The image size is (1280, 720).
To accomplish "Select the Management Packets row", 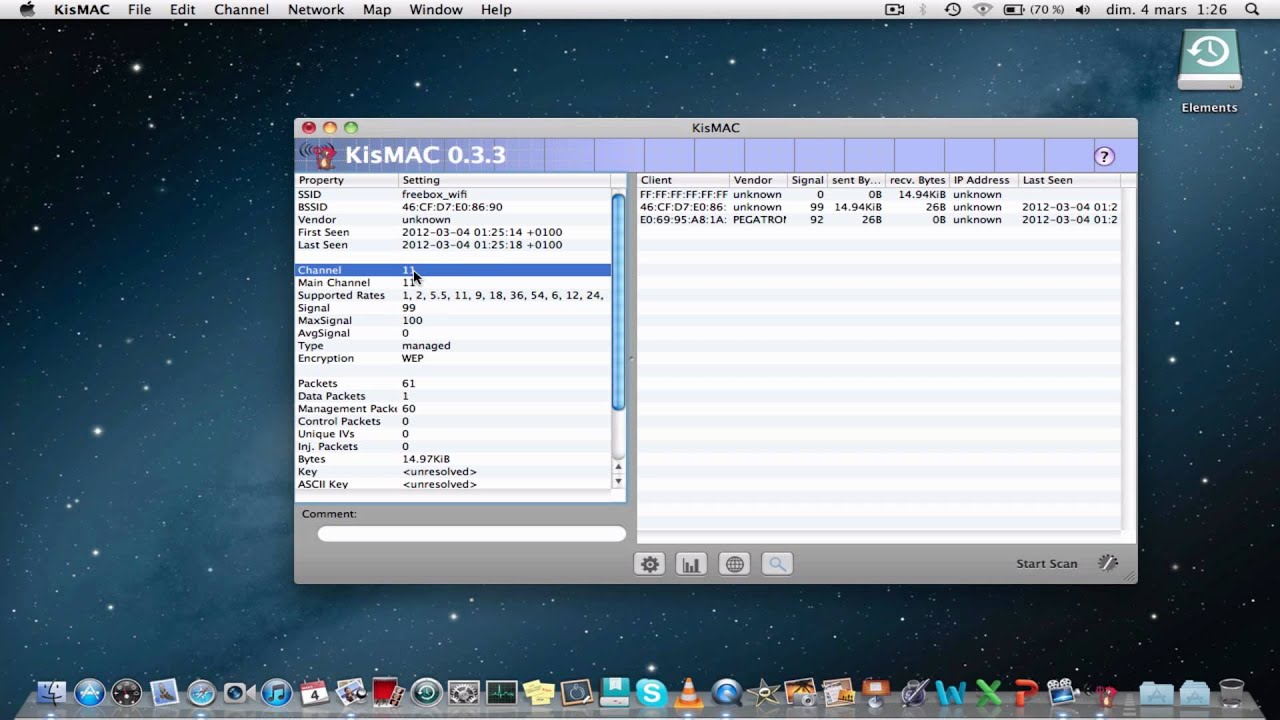I will (x=453, y=409).
